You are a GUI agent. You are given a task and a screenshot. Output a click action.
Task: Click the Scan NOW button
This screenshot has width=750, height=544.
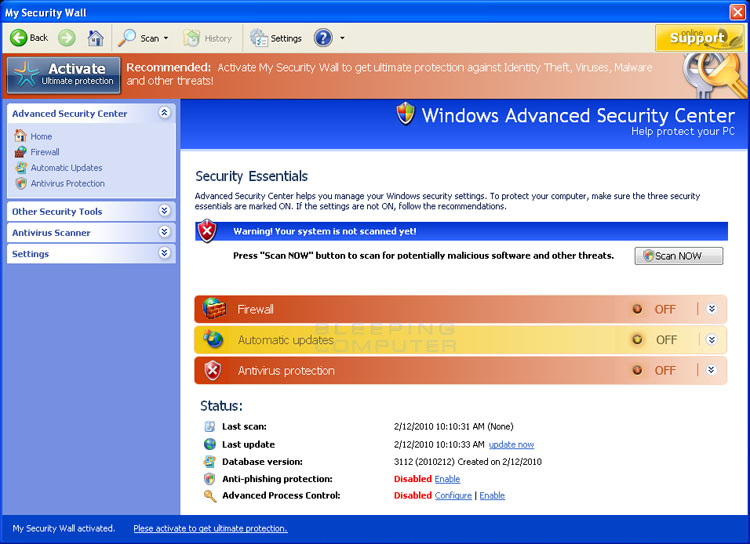coord(679,256)
